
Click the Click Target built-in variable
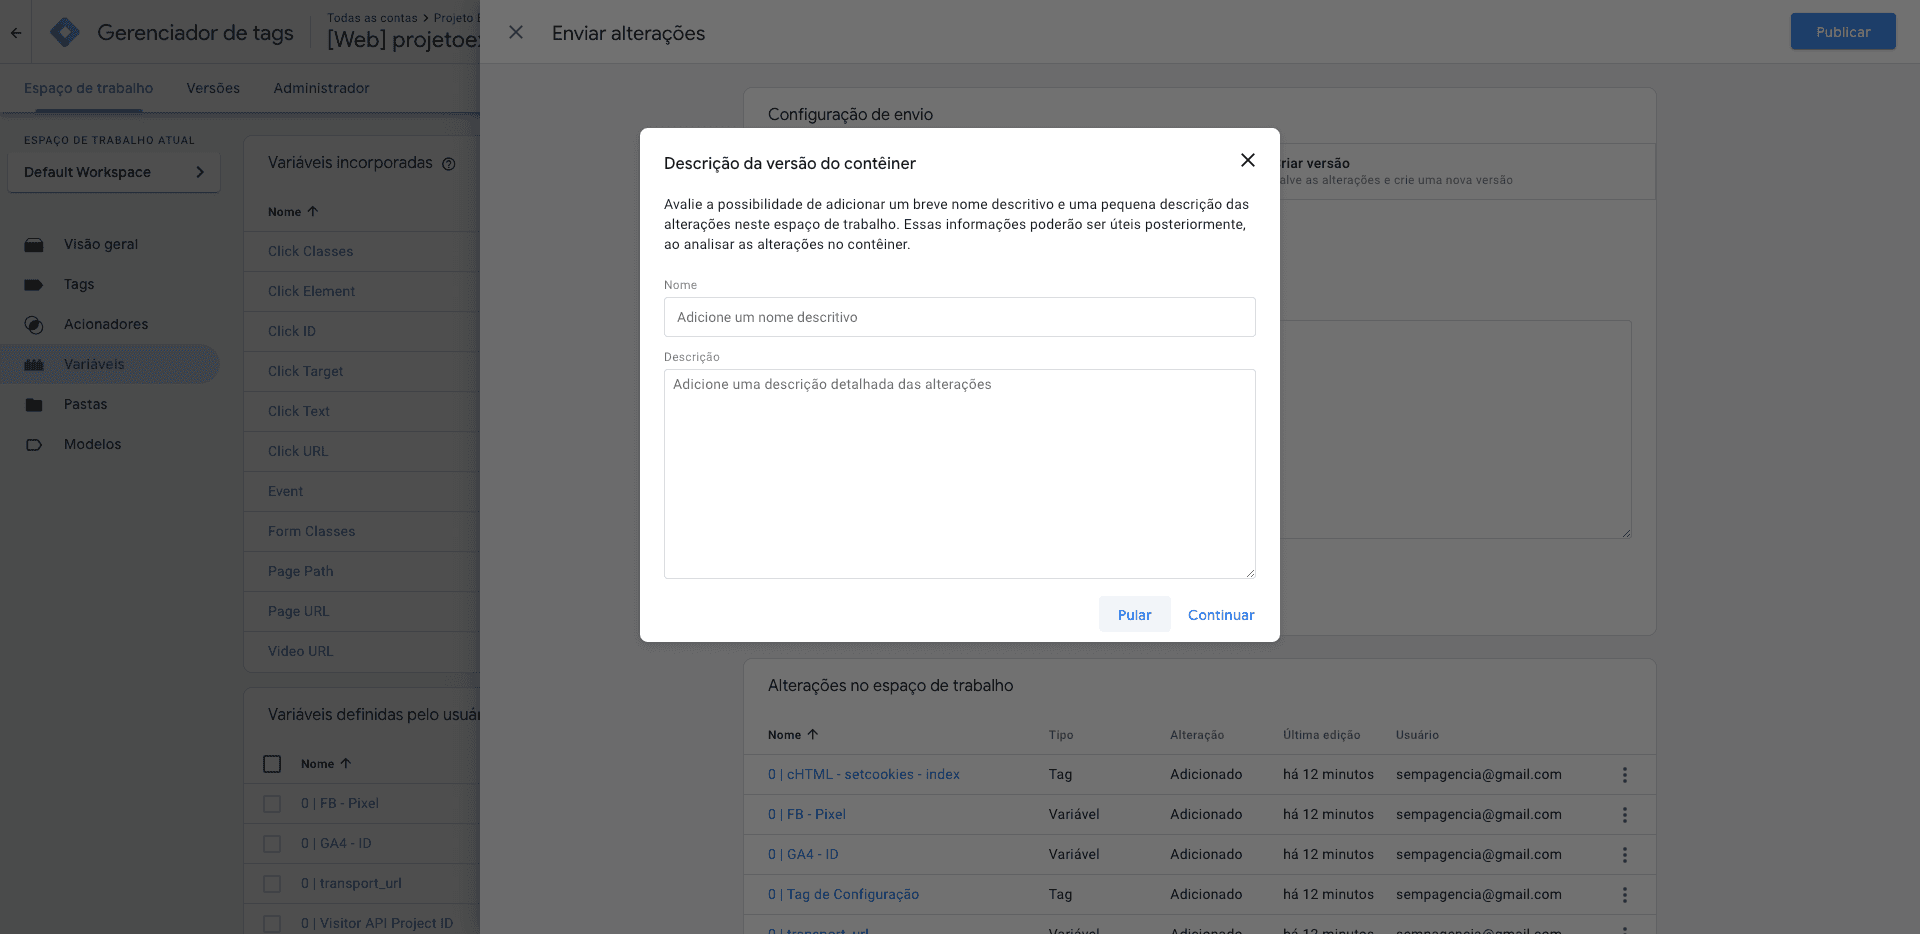pos(306,371)
